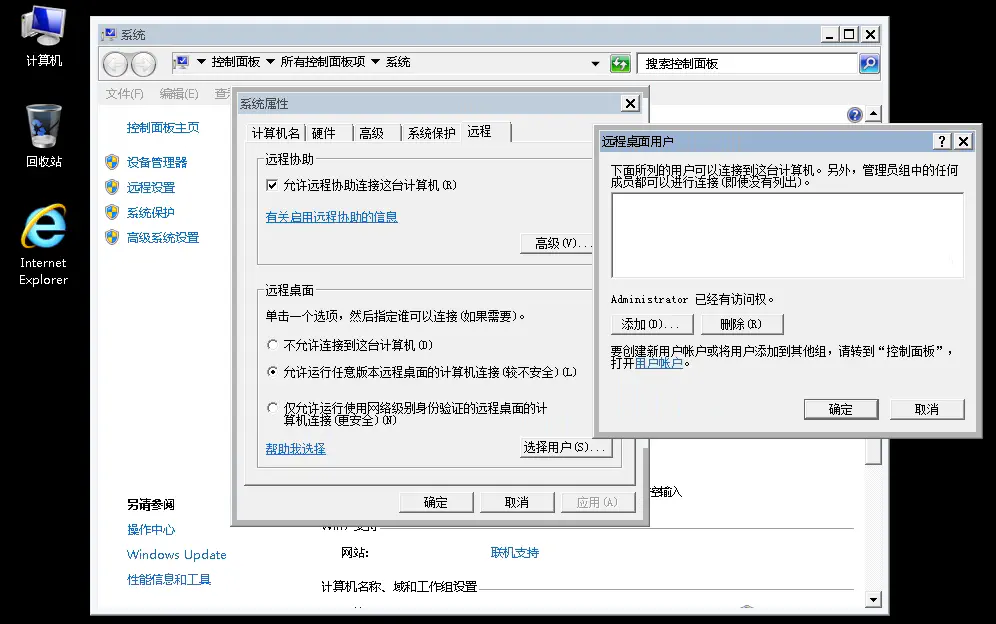996x624 pixels.
Task: Click the back navigation arrow
Action: 117,62
